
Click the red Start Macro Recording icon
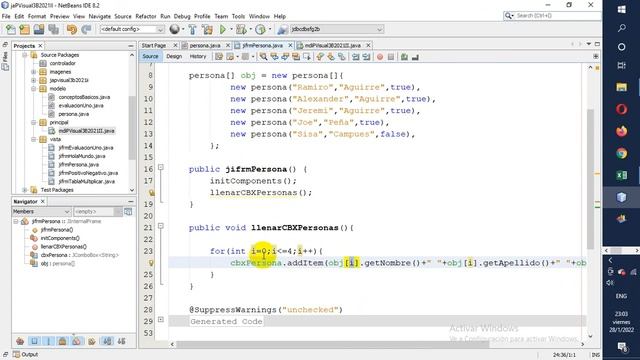coord(380,57)
